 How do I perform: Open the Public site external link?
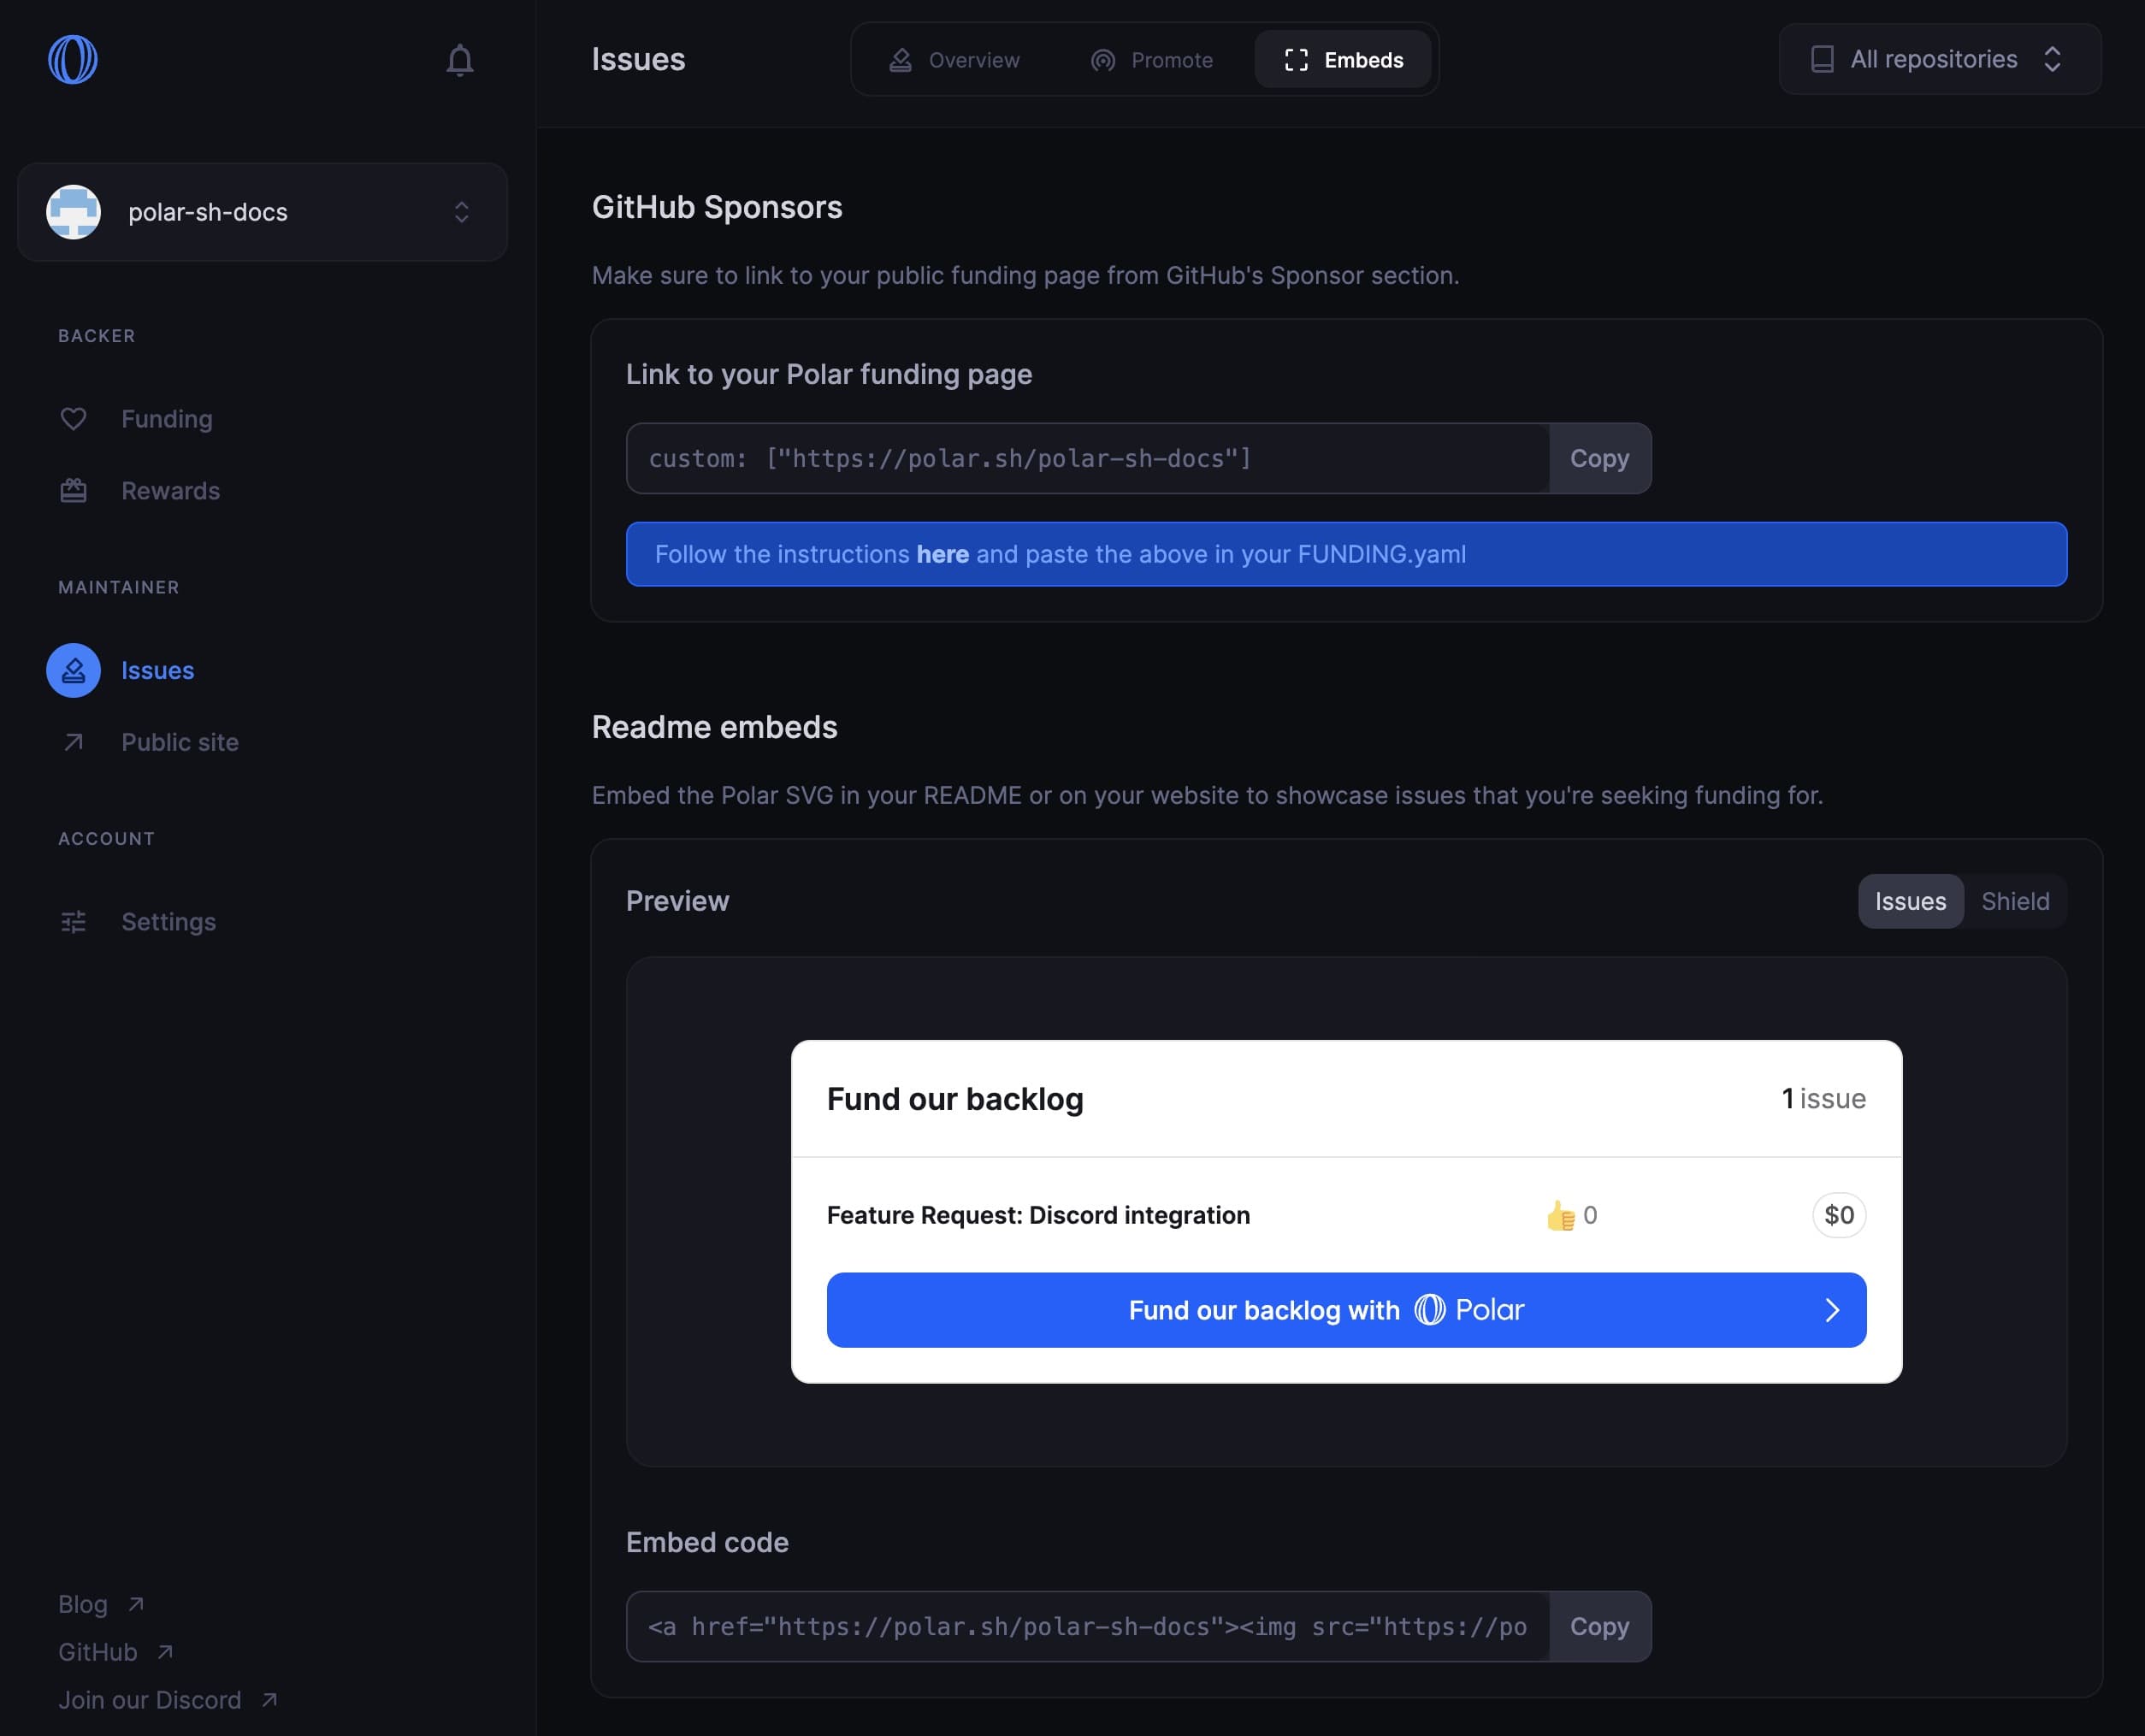point(179,741)
